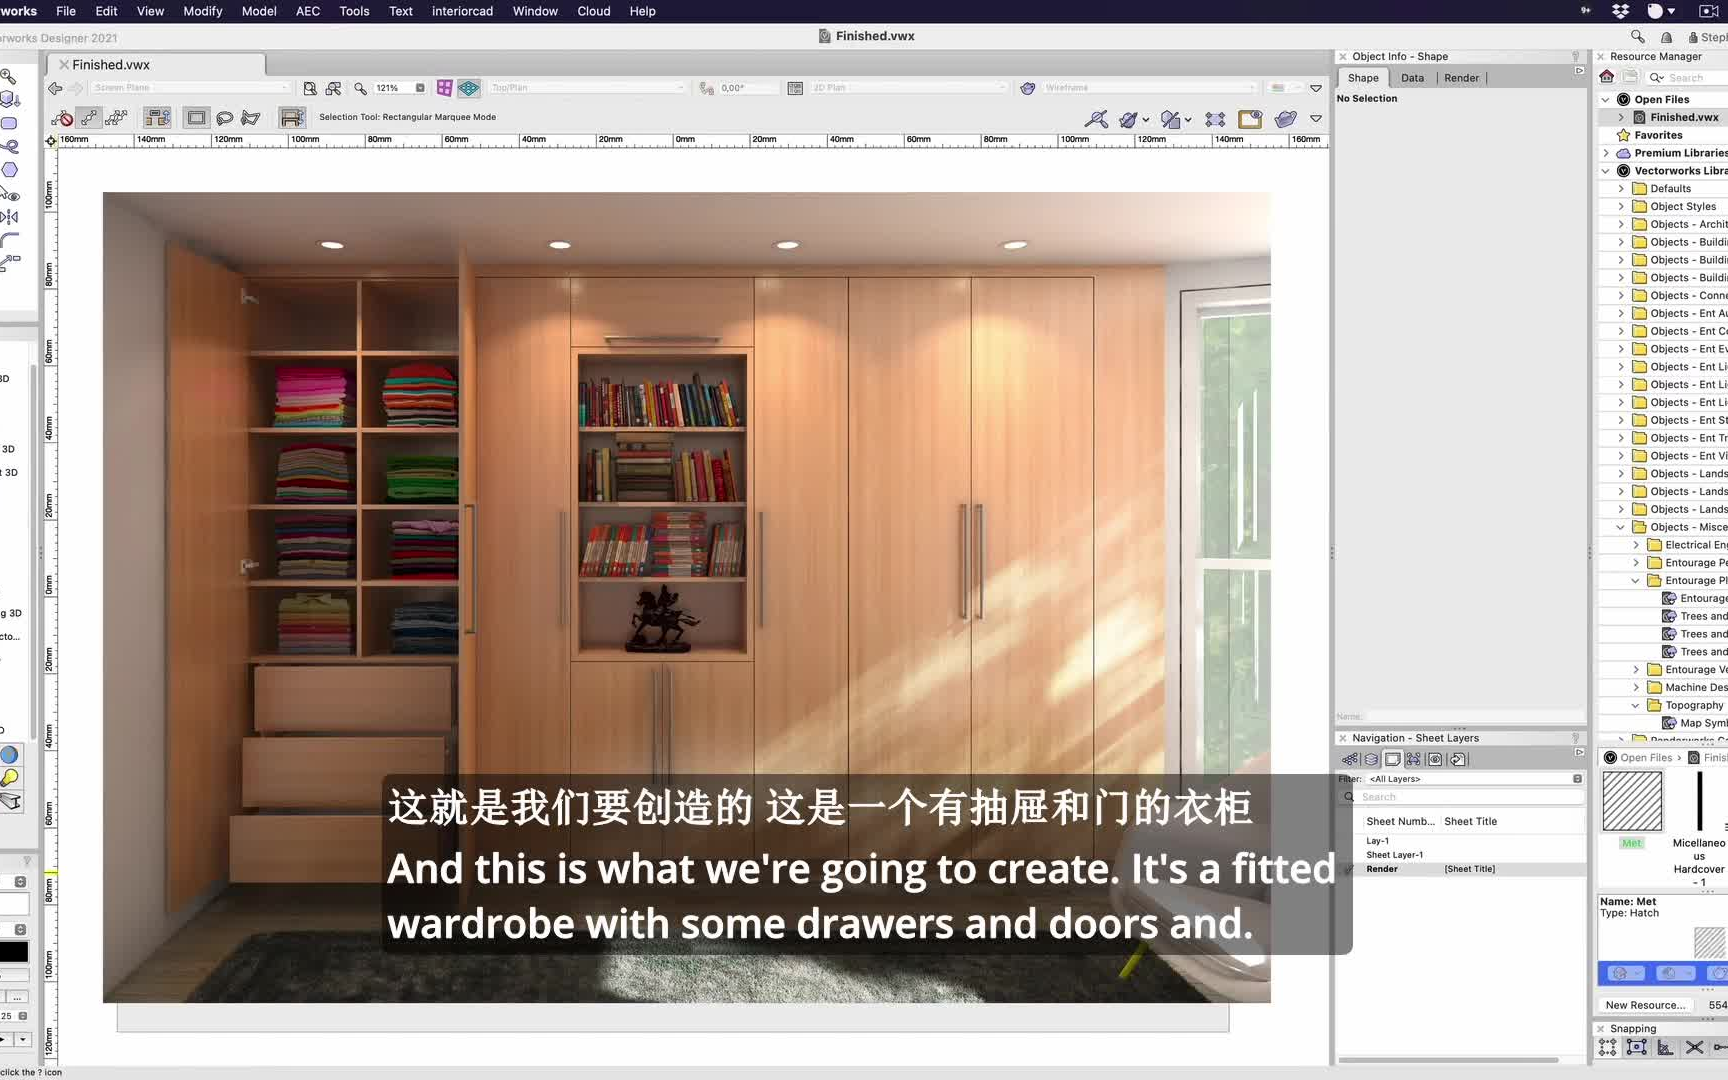The height and width of the screenshot is (1080, 1728).
Task: Open Finished.vwx under Open Files
Action: [x=1681, y=116]
